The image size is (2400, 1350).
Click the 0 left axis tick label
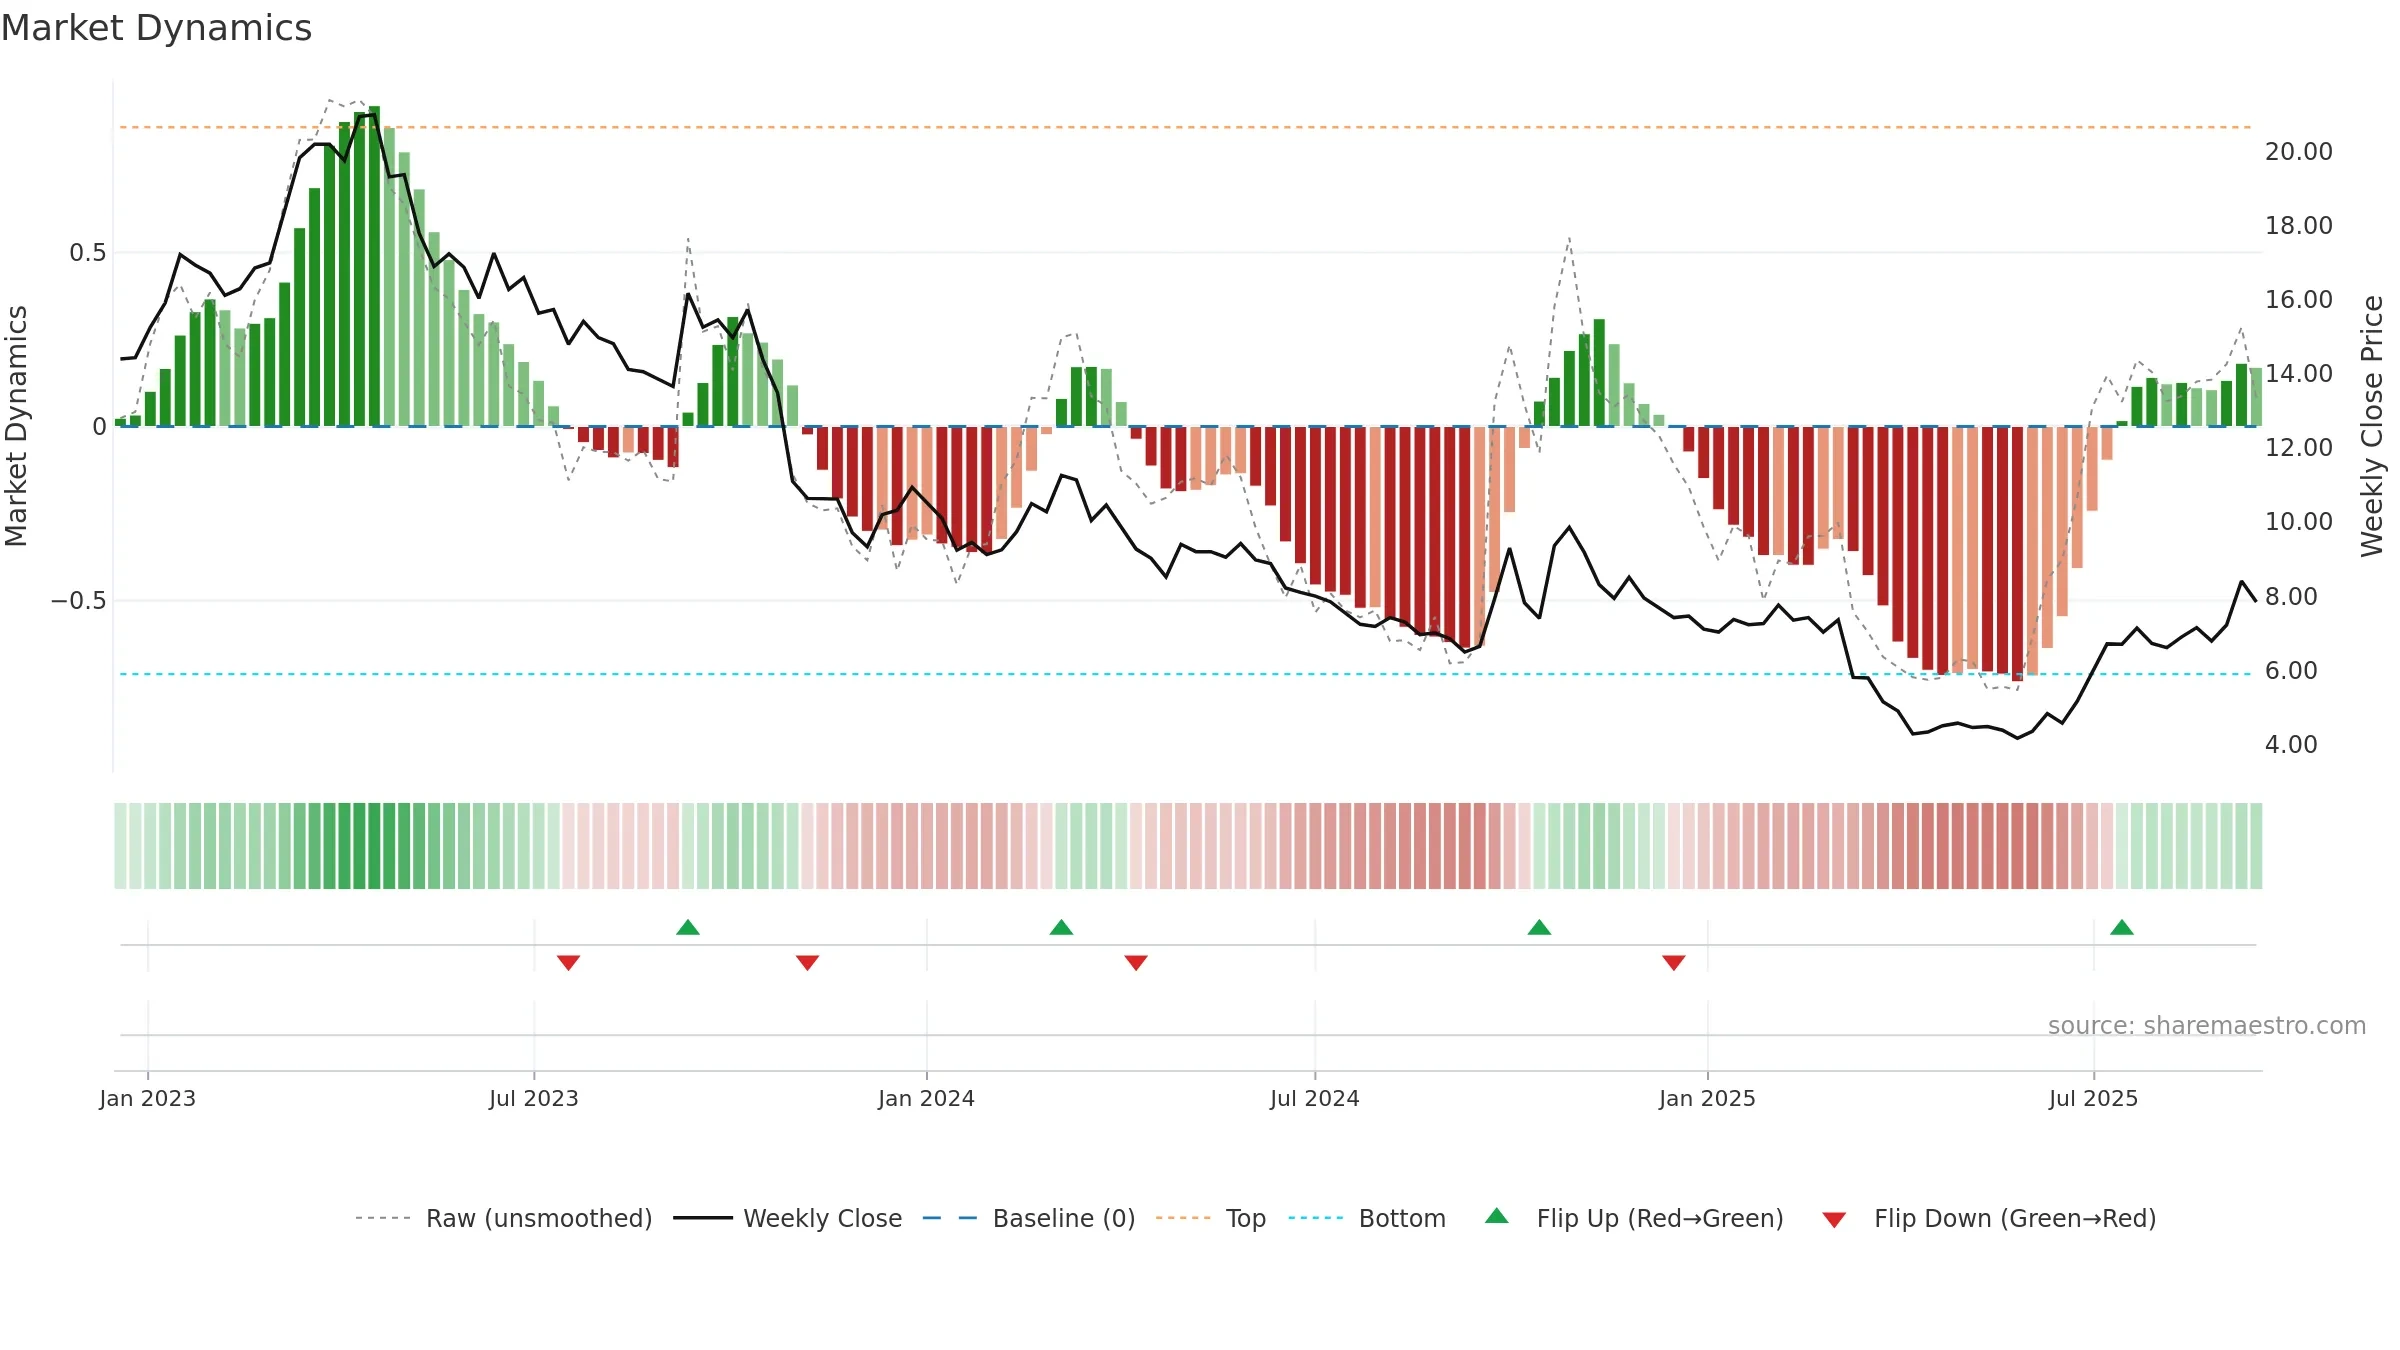point(99,427)
